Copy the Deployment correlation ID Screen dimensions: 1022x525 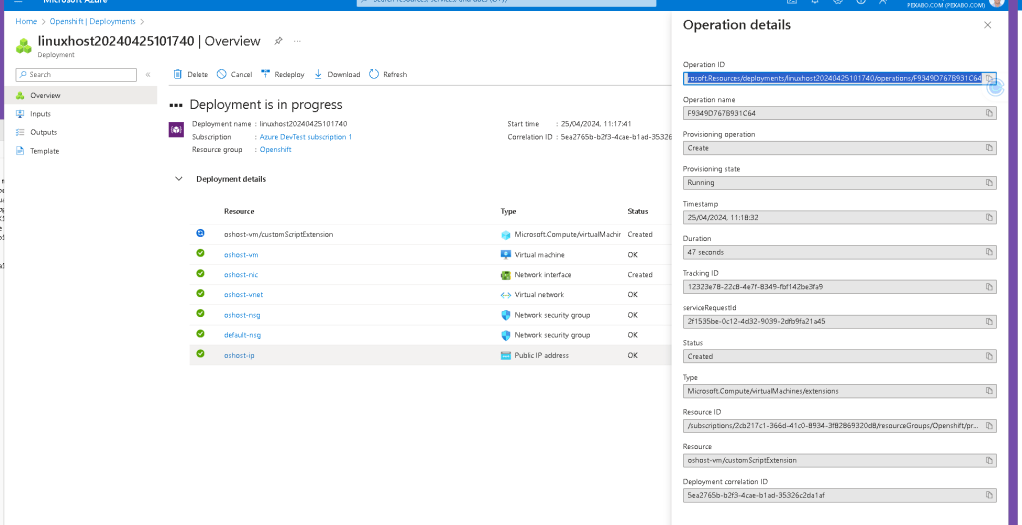click(x=989, y=496)
